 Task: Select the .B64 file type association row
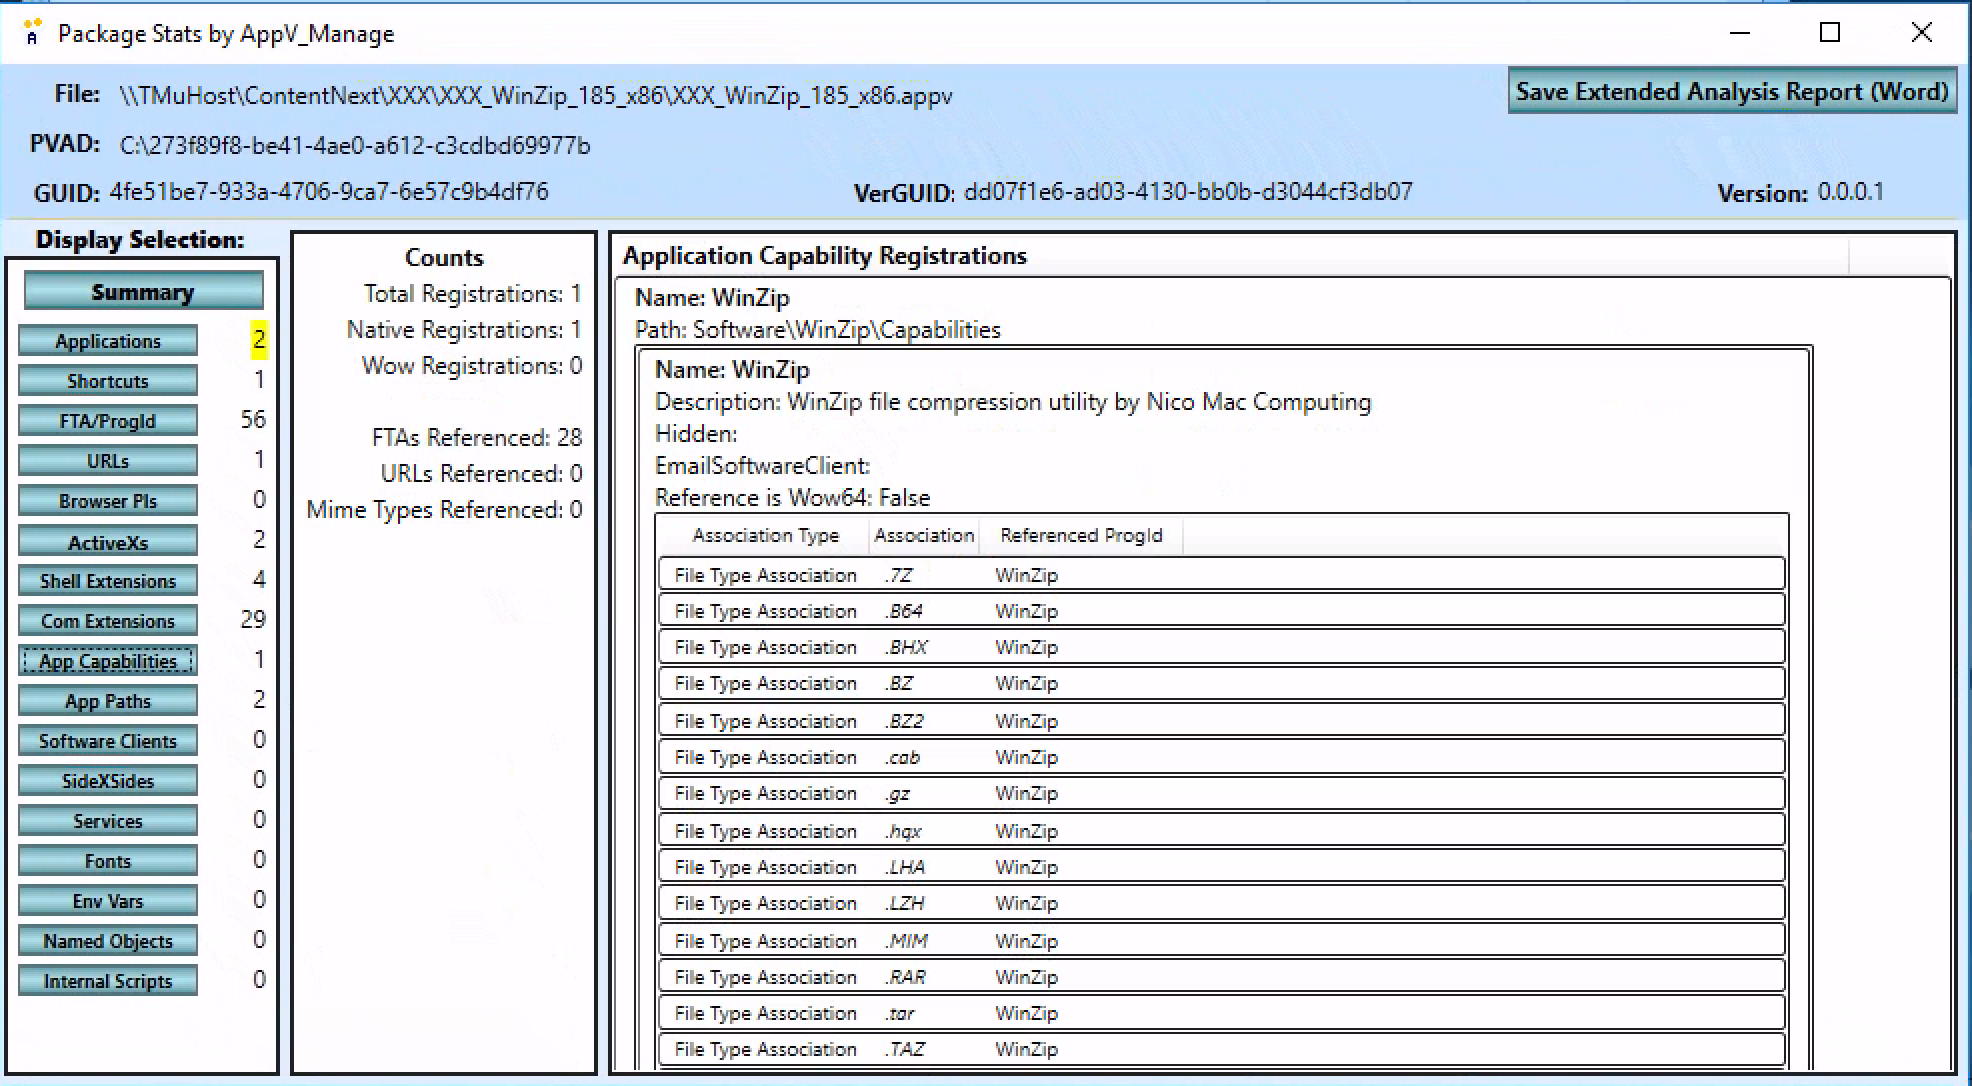(1222, 610)
